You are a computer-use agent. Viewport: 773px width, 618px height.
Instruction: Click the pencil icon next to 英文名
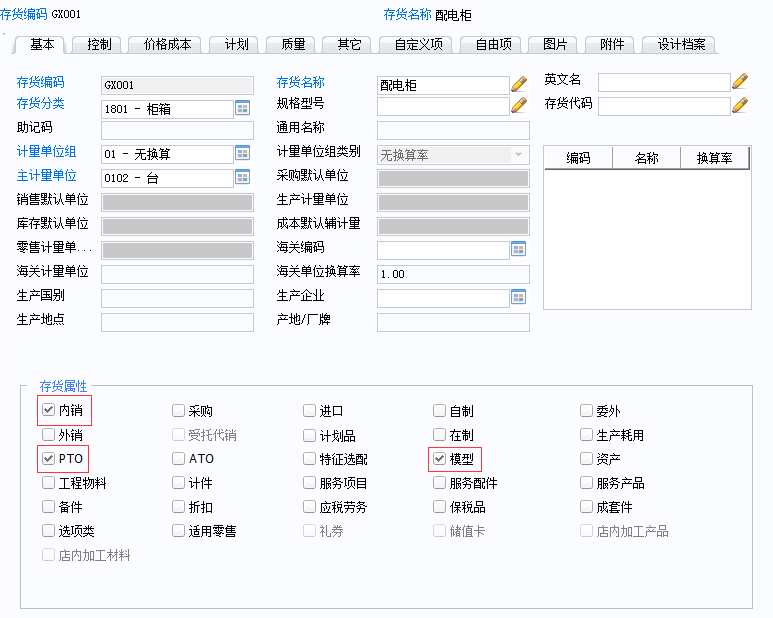point(740,81)
